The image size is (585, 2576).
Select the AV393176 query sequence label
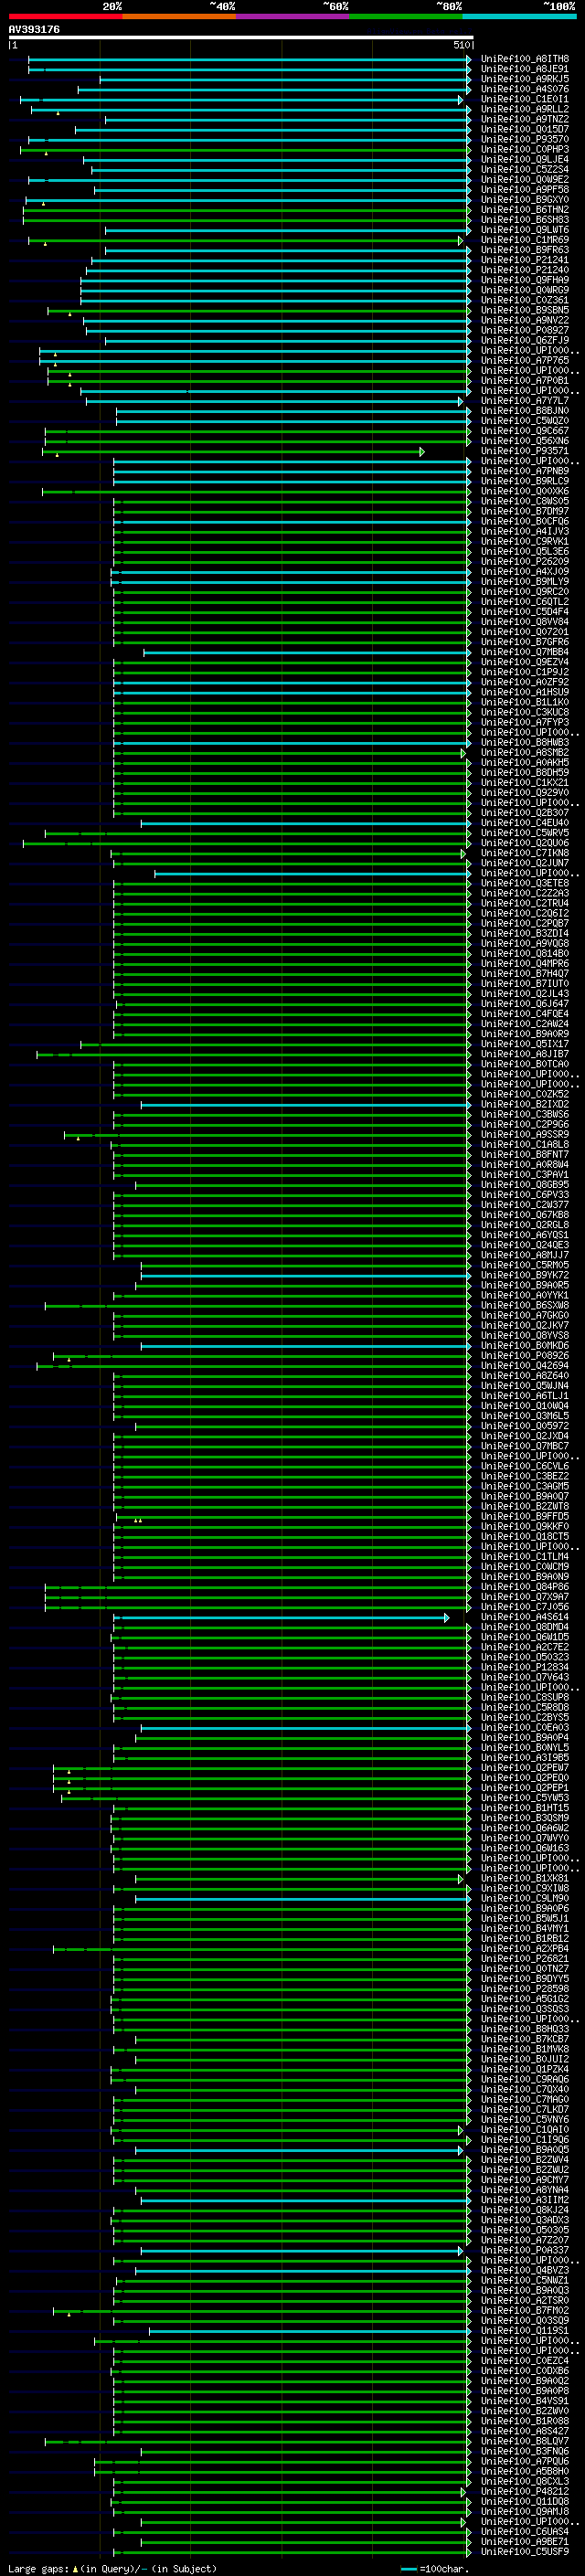pyautogui.click(x=34, y=30)
